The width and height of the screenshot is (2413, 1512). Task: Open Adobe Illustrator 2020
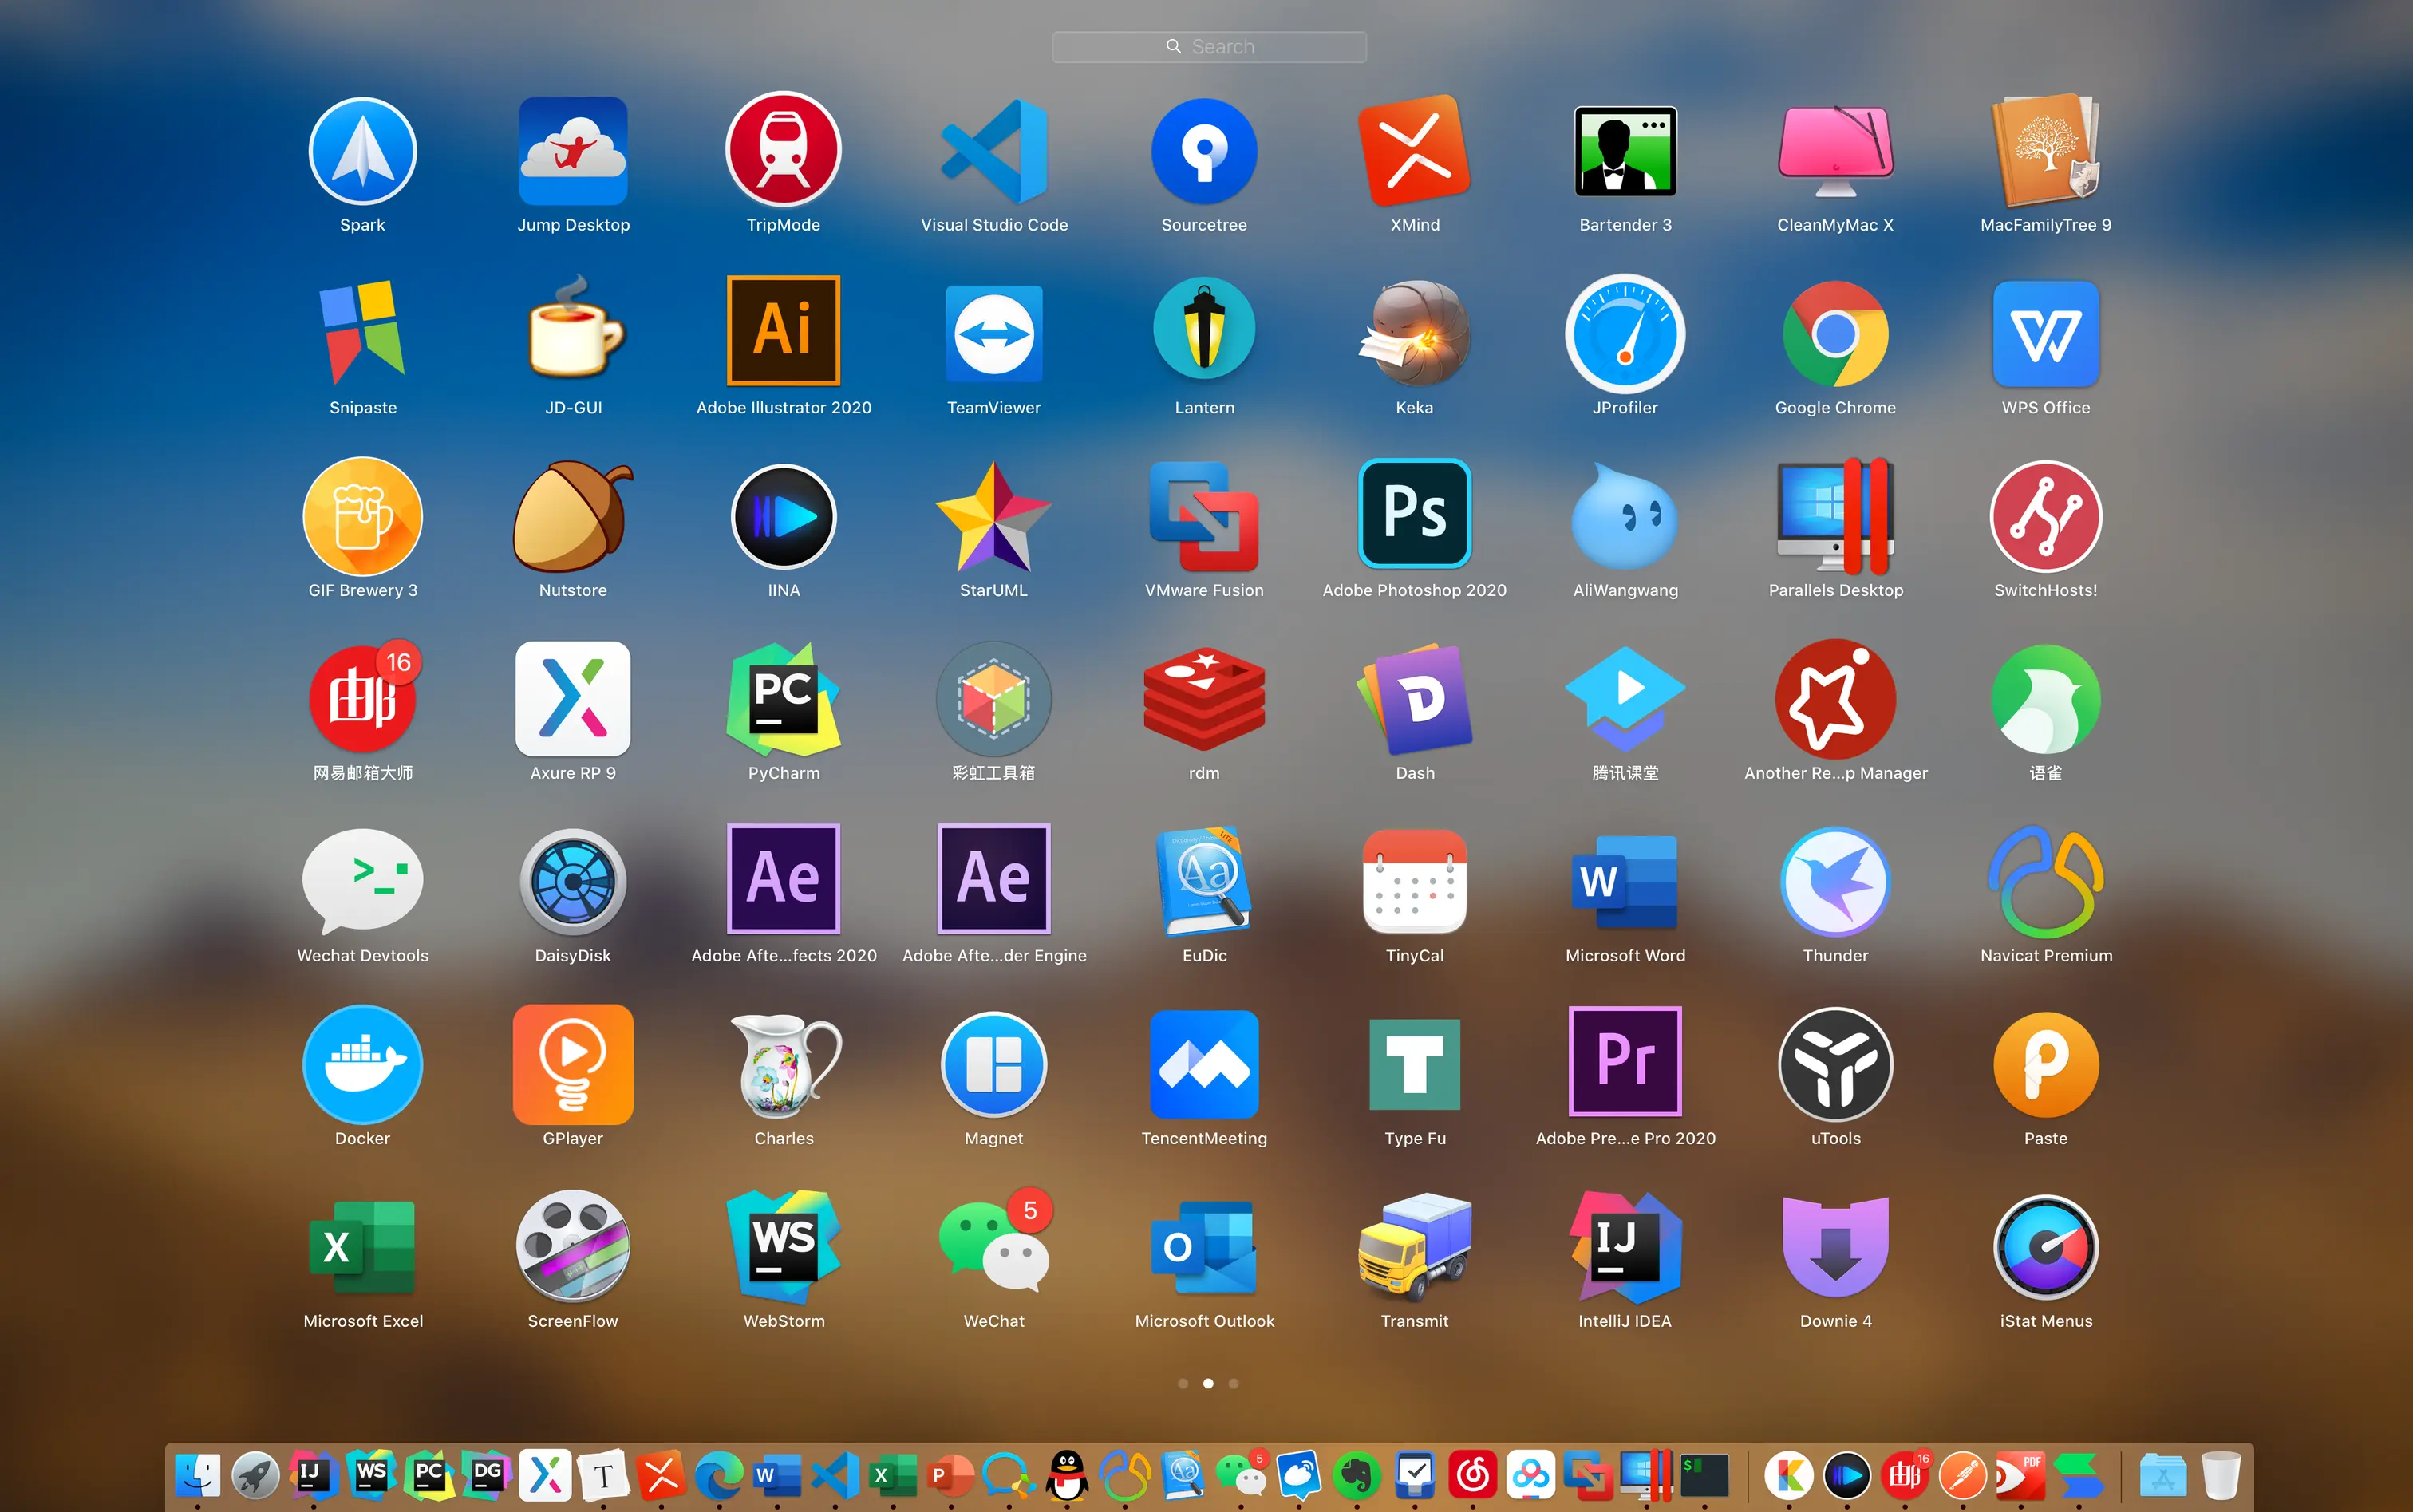[x=783, y=332]
